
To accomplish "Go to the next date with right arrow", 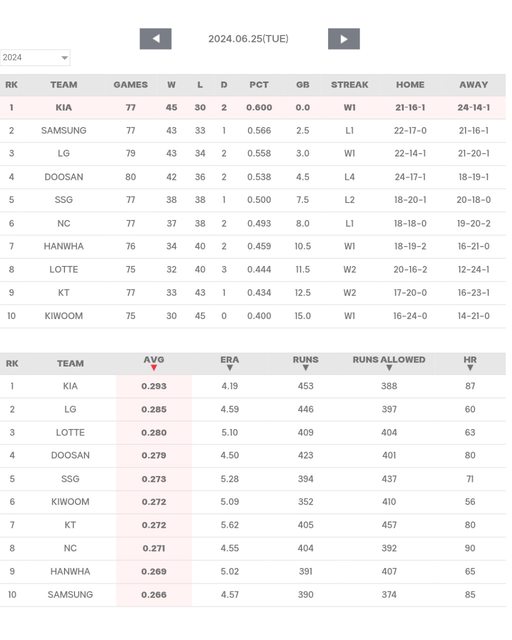I will click(x=344, y=39).
